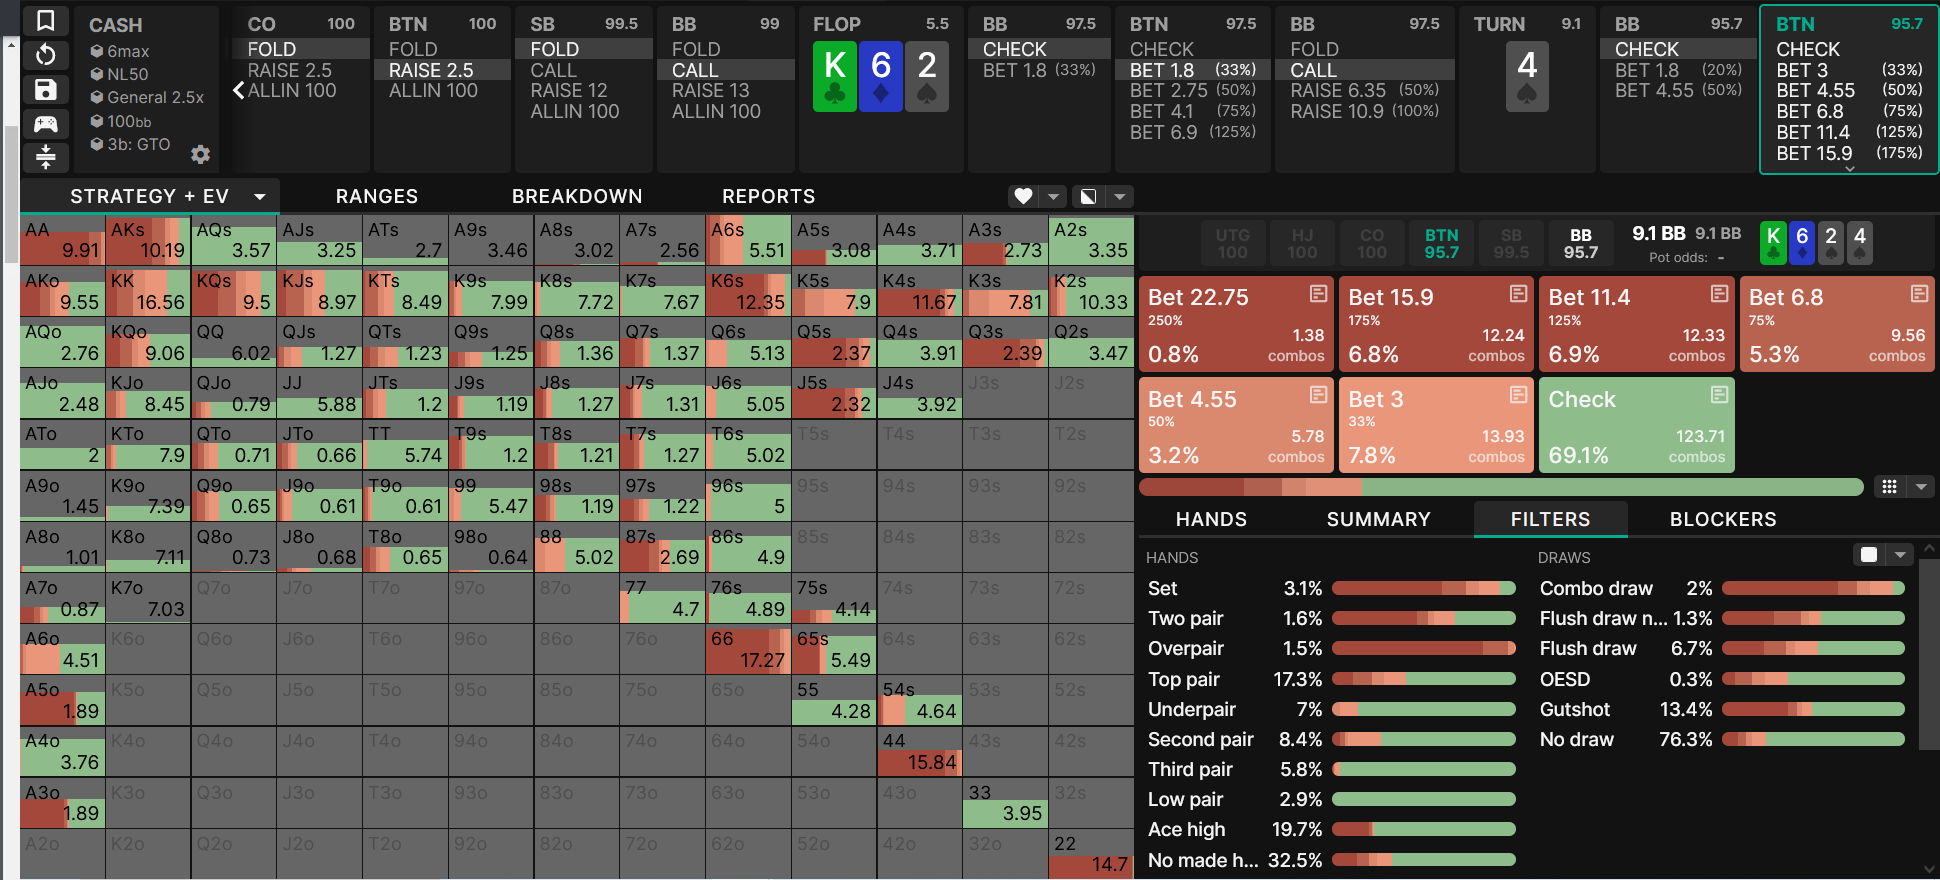The image size is (1940, 880).
Task: Click the KK hand cell showing 16.56
Action: tap(148, 291)
